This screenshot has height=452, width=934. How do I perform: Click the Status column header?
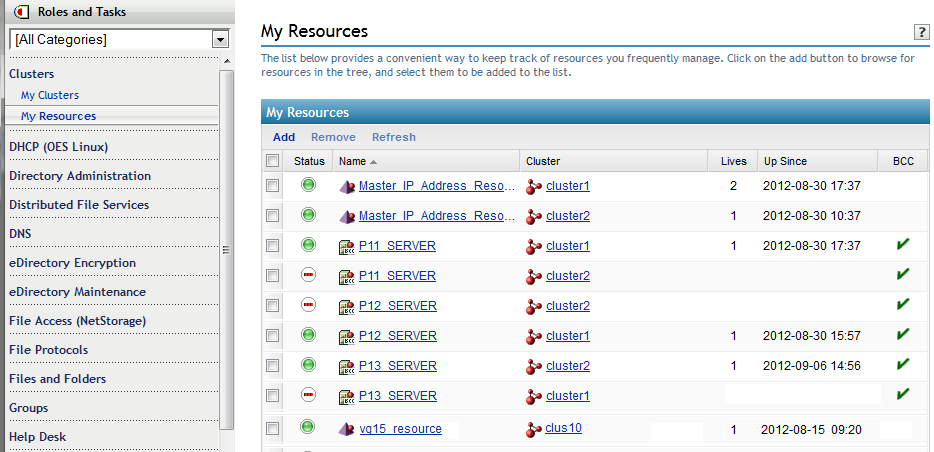pyautogui.click(x=309, y=161)
